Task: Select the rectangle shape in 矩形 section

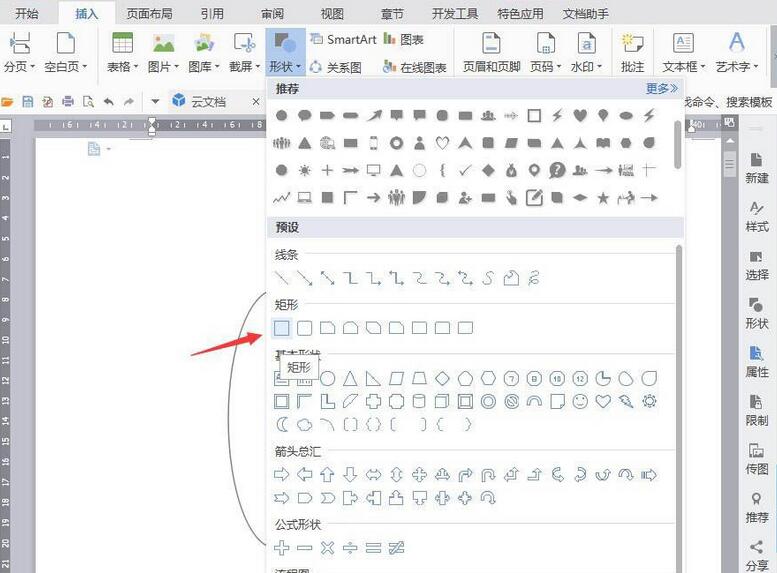Action: (281, 328)
